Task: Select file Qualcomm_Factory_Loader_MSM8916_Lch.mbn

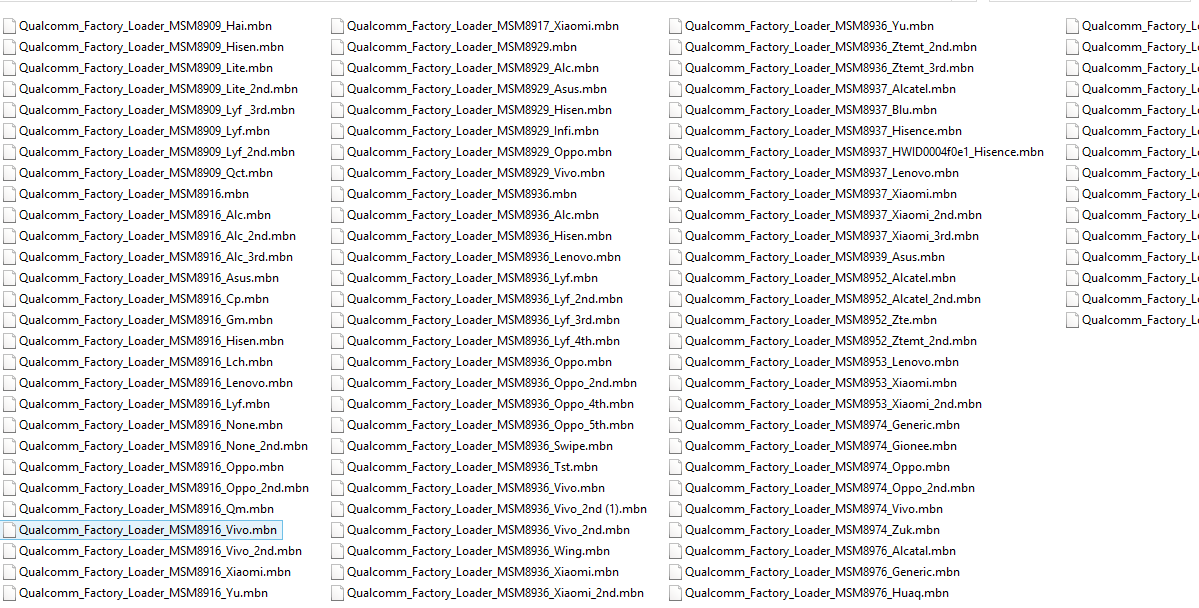Action: point(146,362)
